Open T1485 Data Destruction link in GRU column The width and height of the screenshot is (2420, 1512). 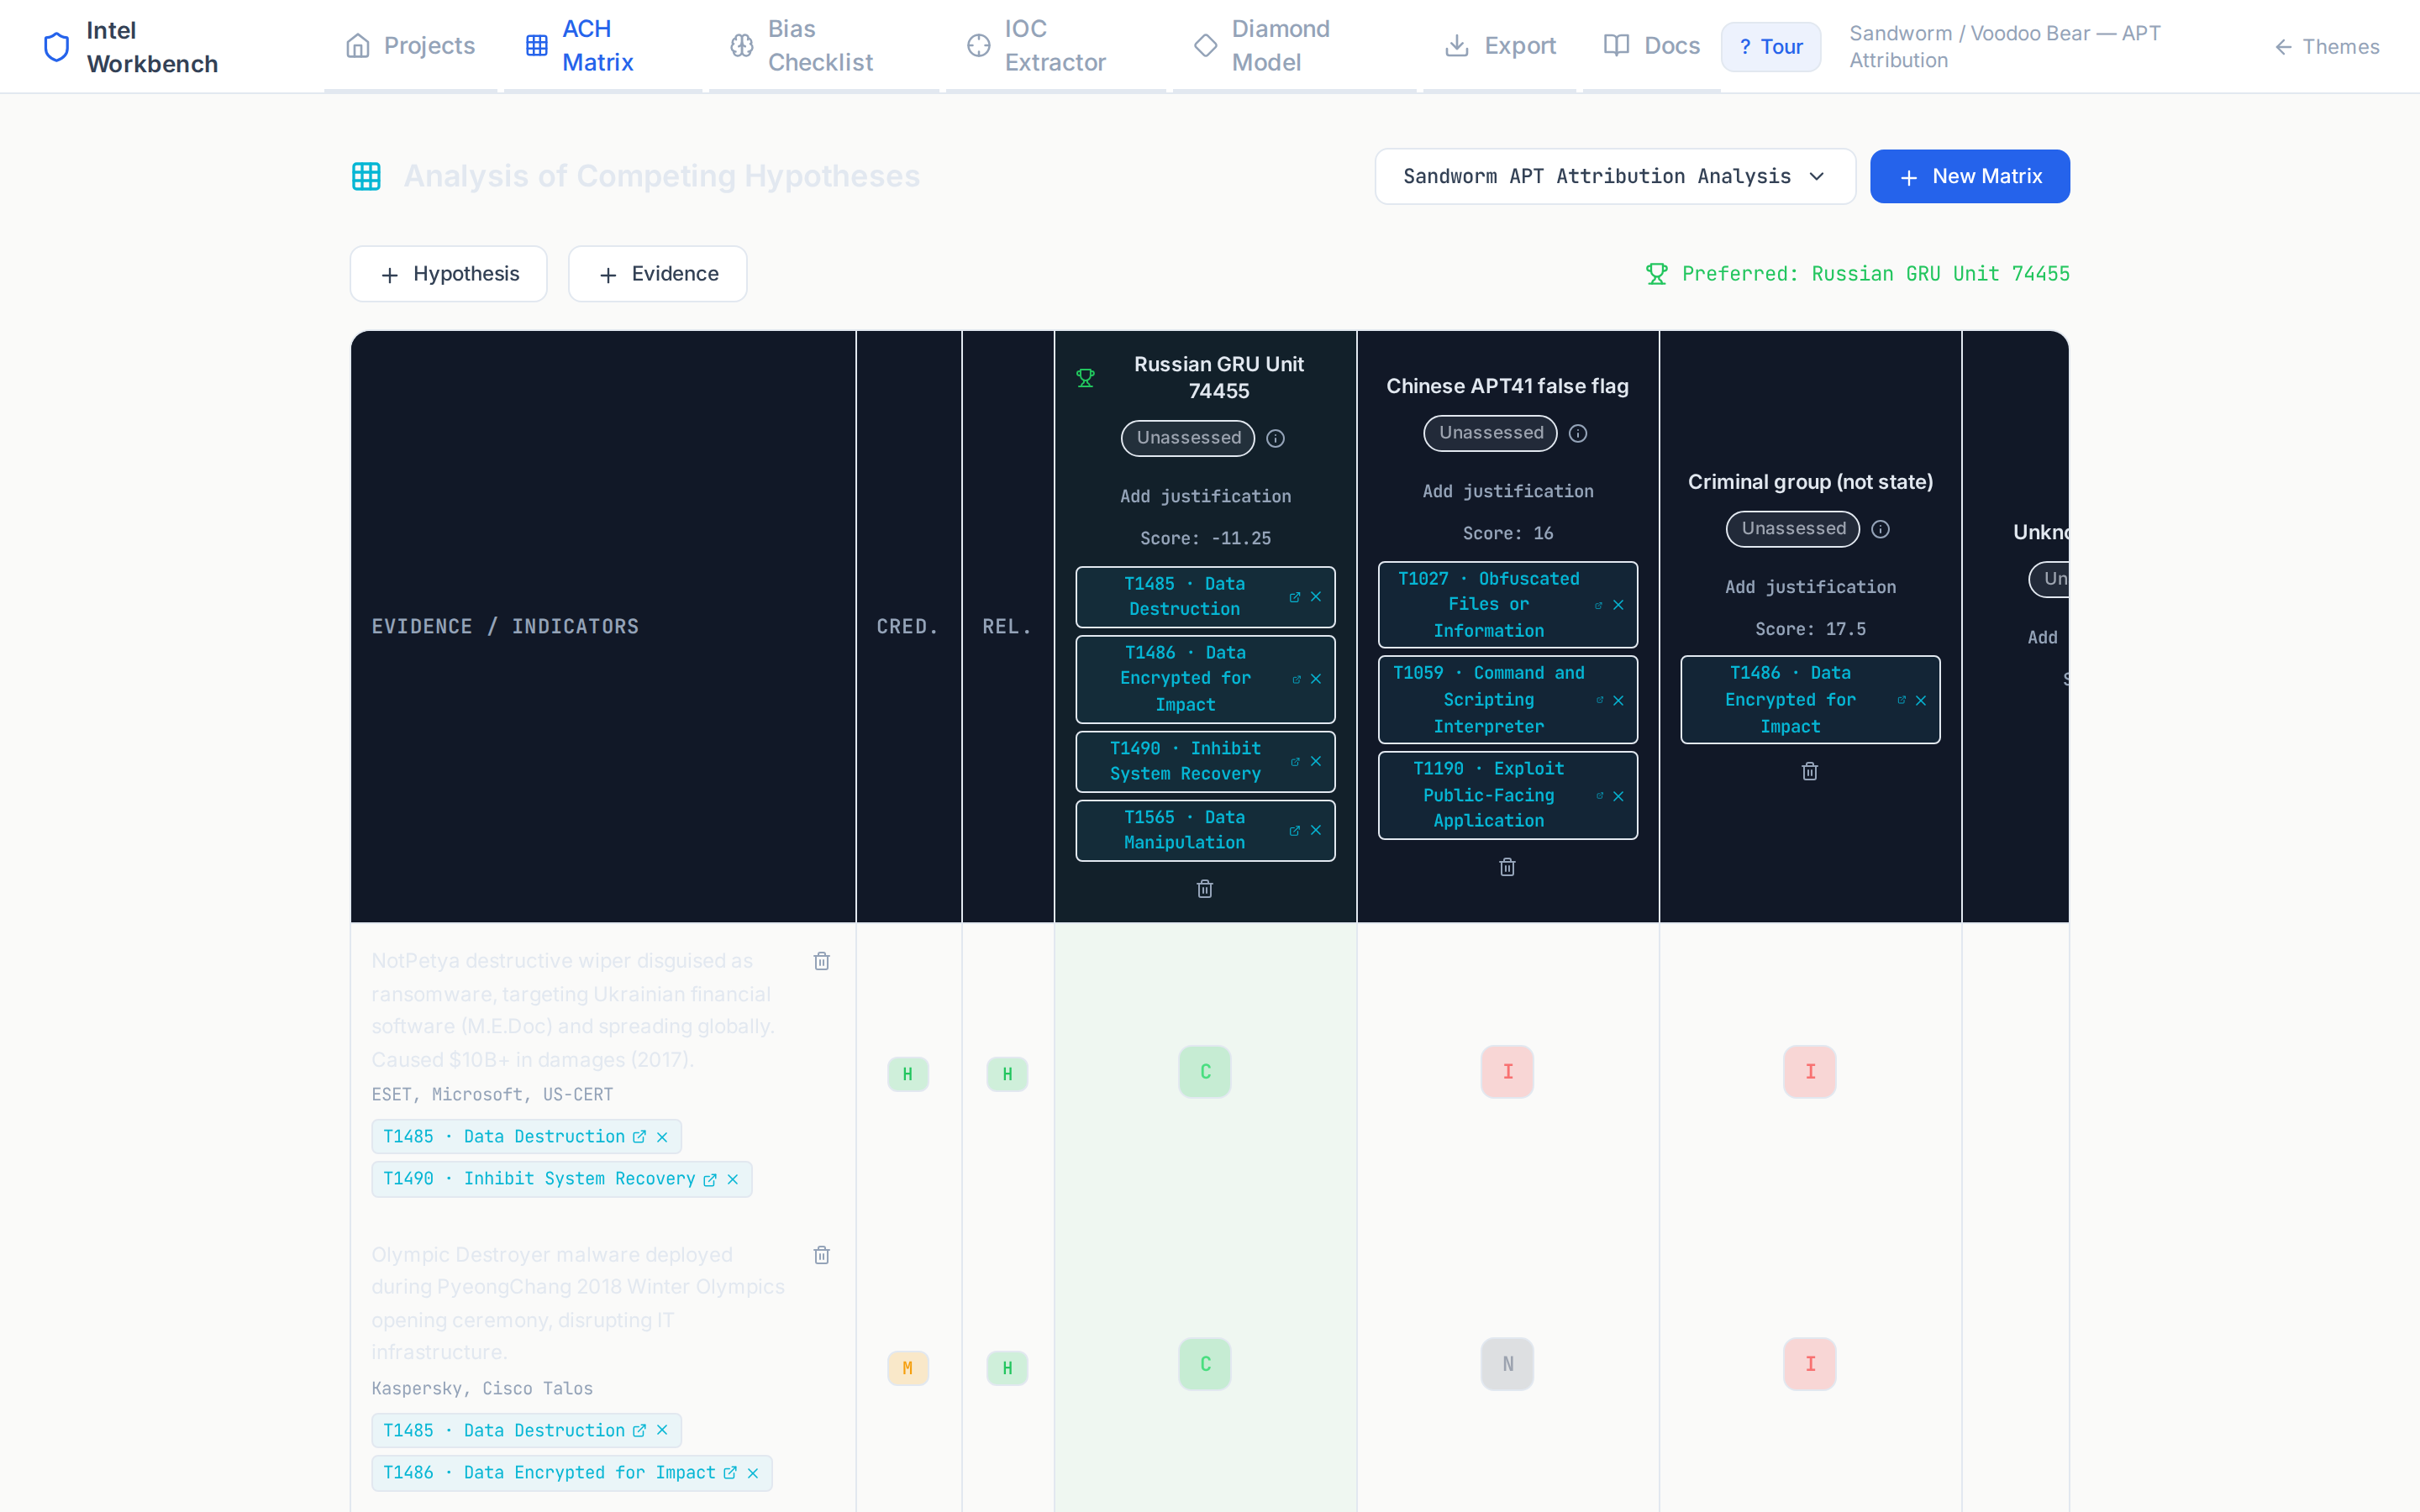tap(1295, 597)
